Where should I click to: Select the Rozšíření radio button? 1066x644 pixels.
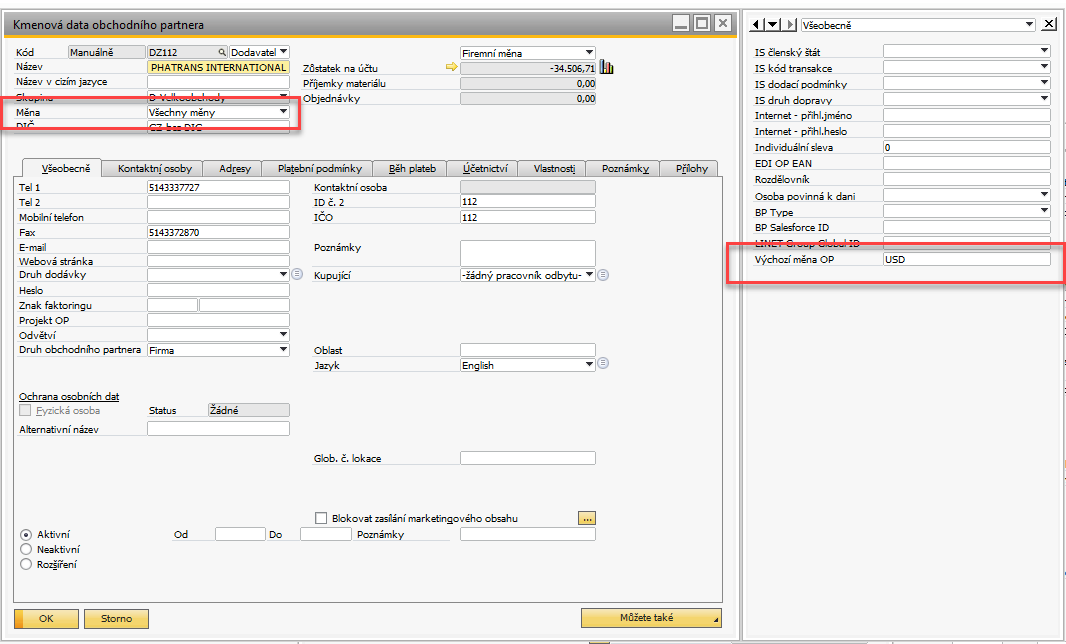tap(26, 564)
